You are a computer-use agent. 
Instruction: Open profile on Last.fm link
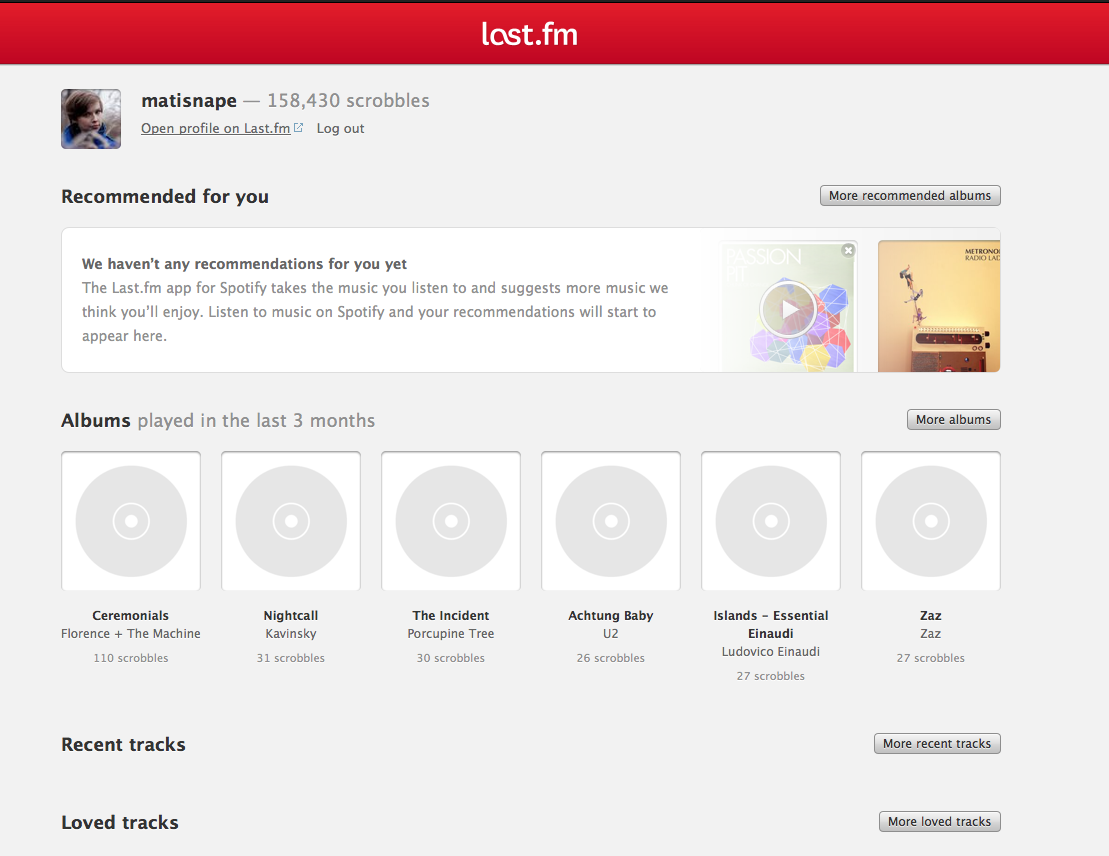[x=216, y=128]
